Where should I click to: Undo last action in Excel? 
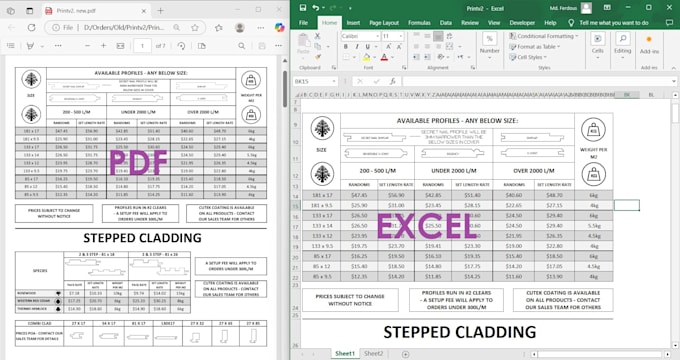point(316,8)
